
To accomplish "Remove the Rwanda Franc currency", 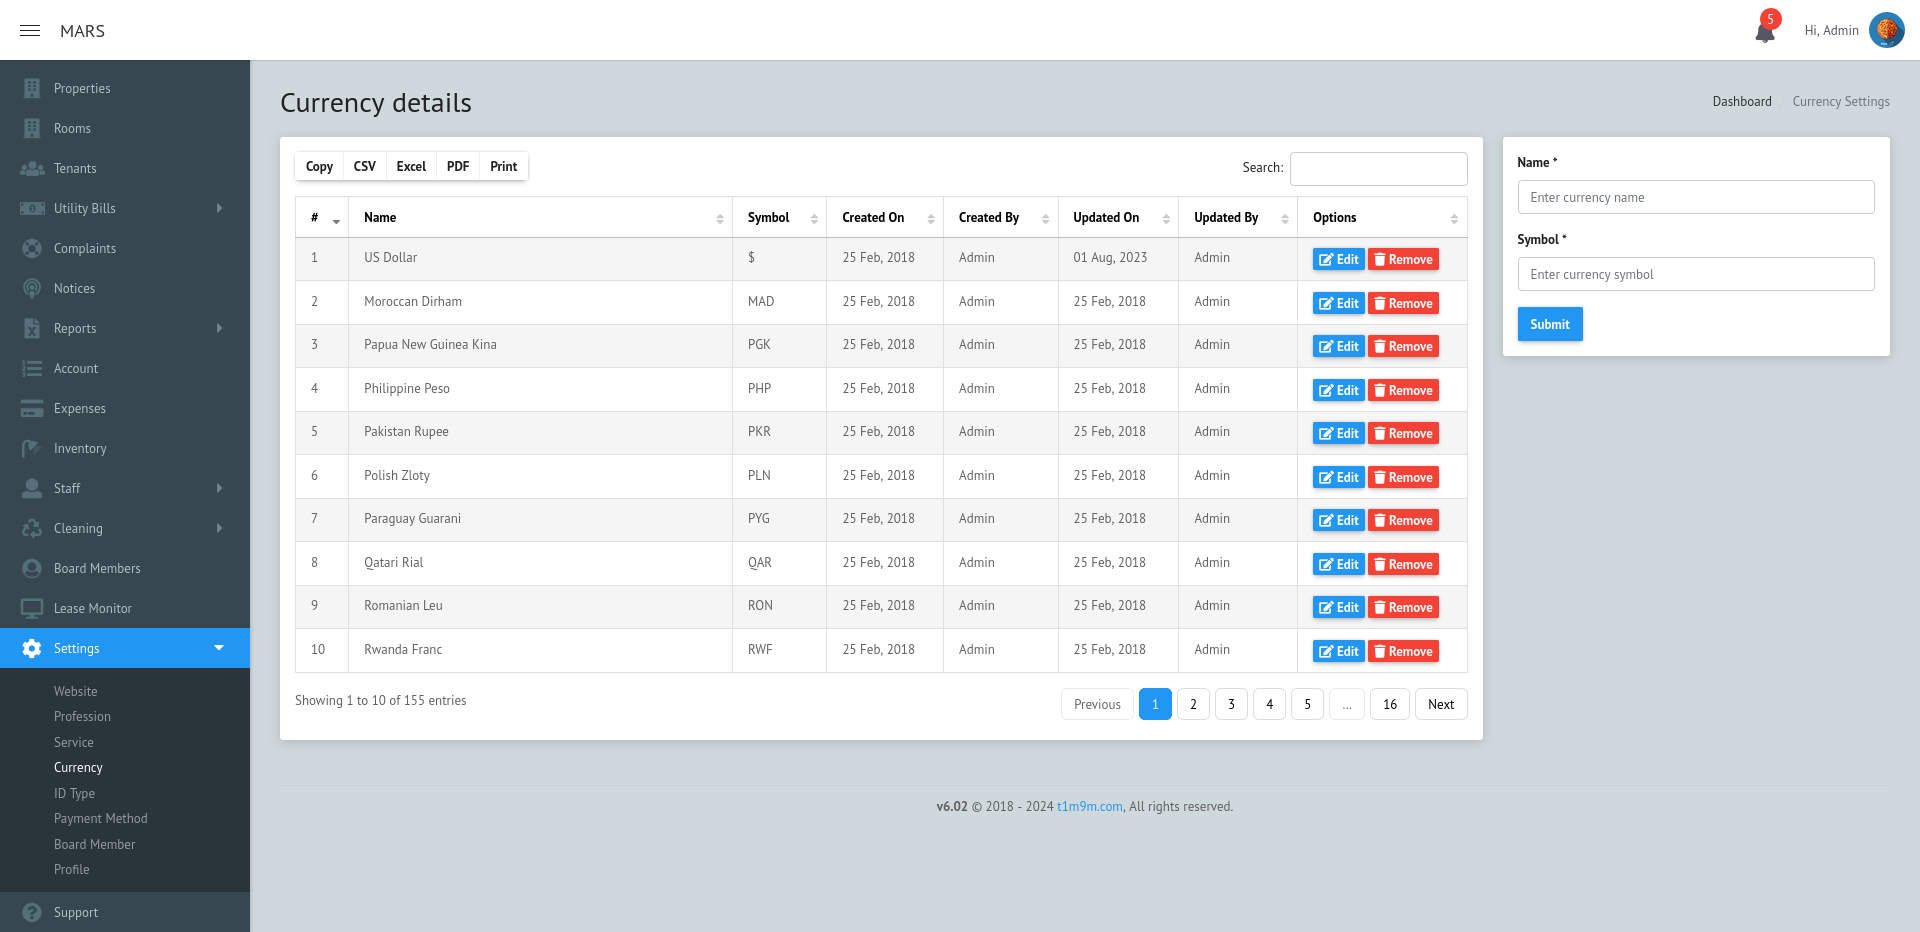I will (x=1403, y=651).
